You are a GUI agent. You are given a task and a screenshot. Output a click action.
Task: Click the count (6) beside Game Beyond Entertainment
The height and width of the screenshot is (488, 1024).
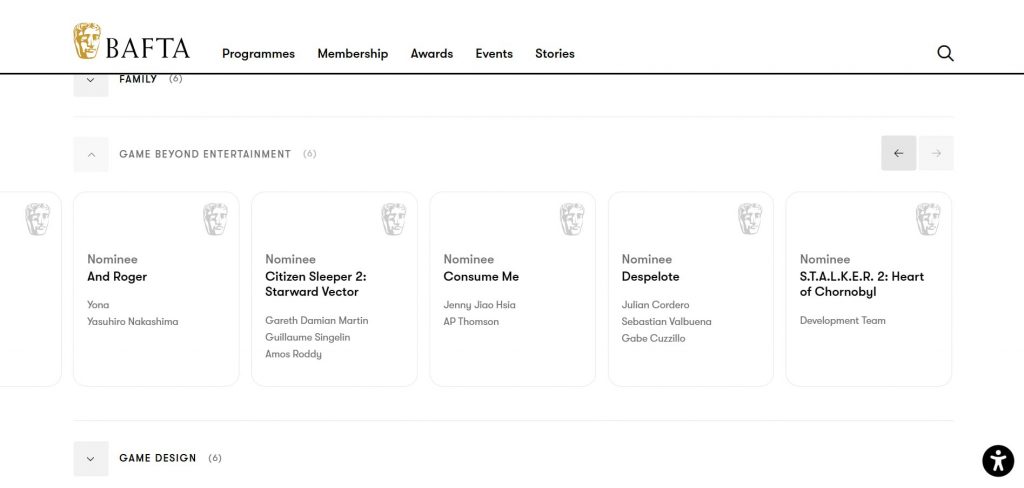pos(310,154)
